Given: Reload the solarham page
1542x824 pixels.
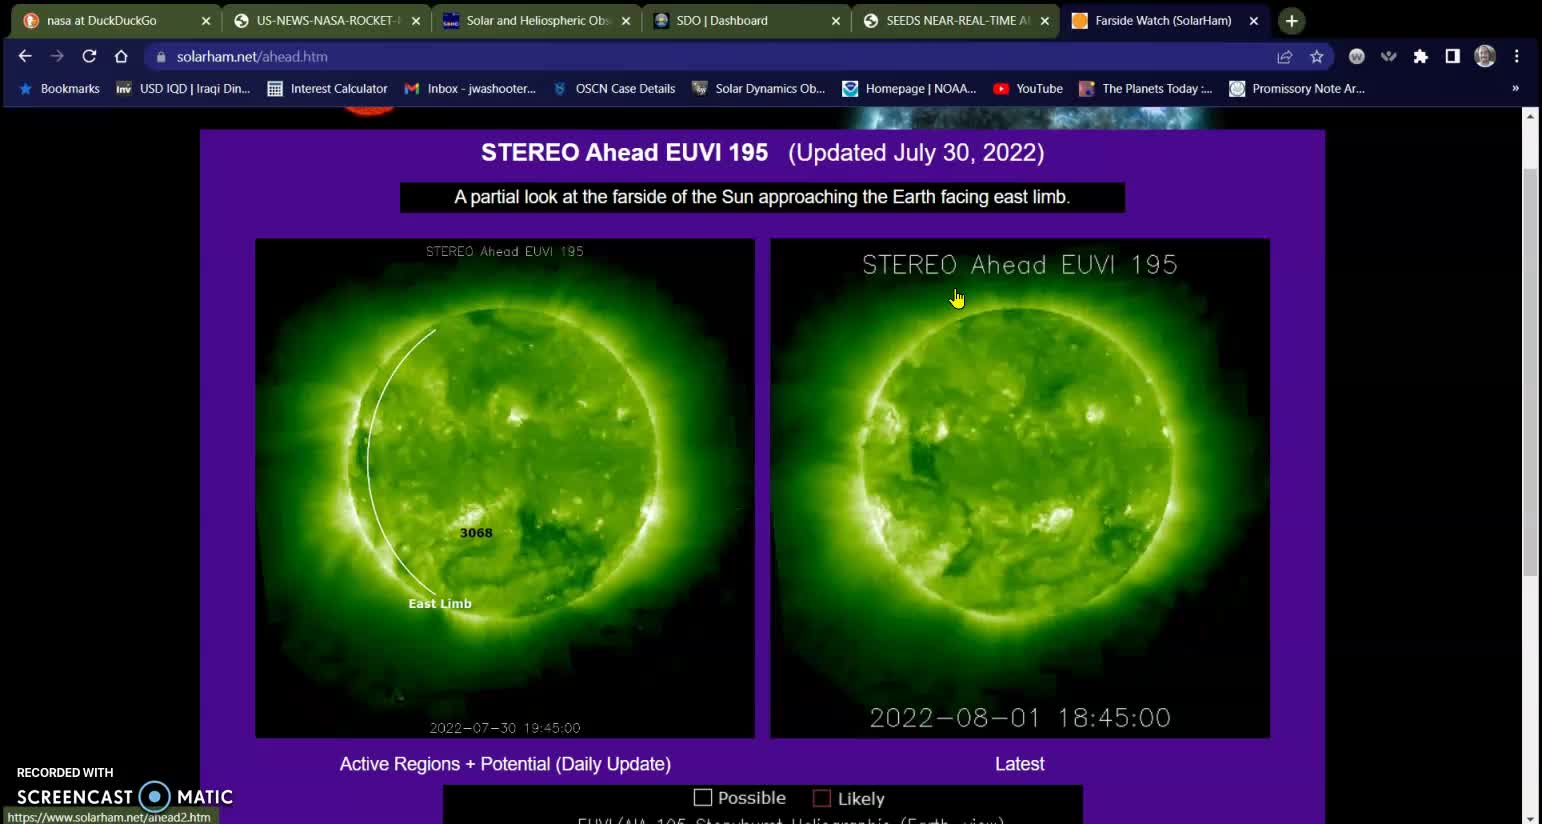Looking at the screenshot, I should click(x=89, y=57).
